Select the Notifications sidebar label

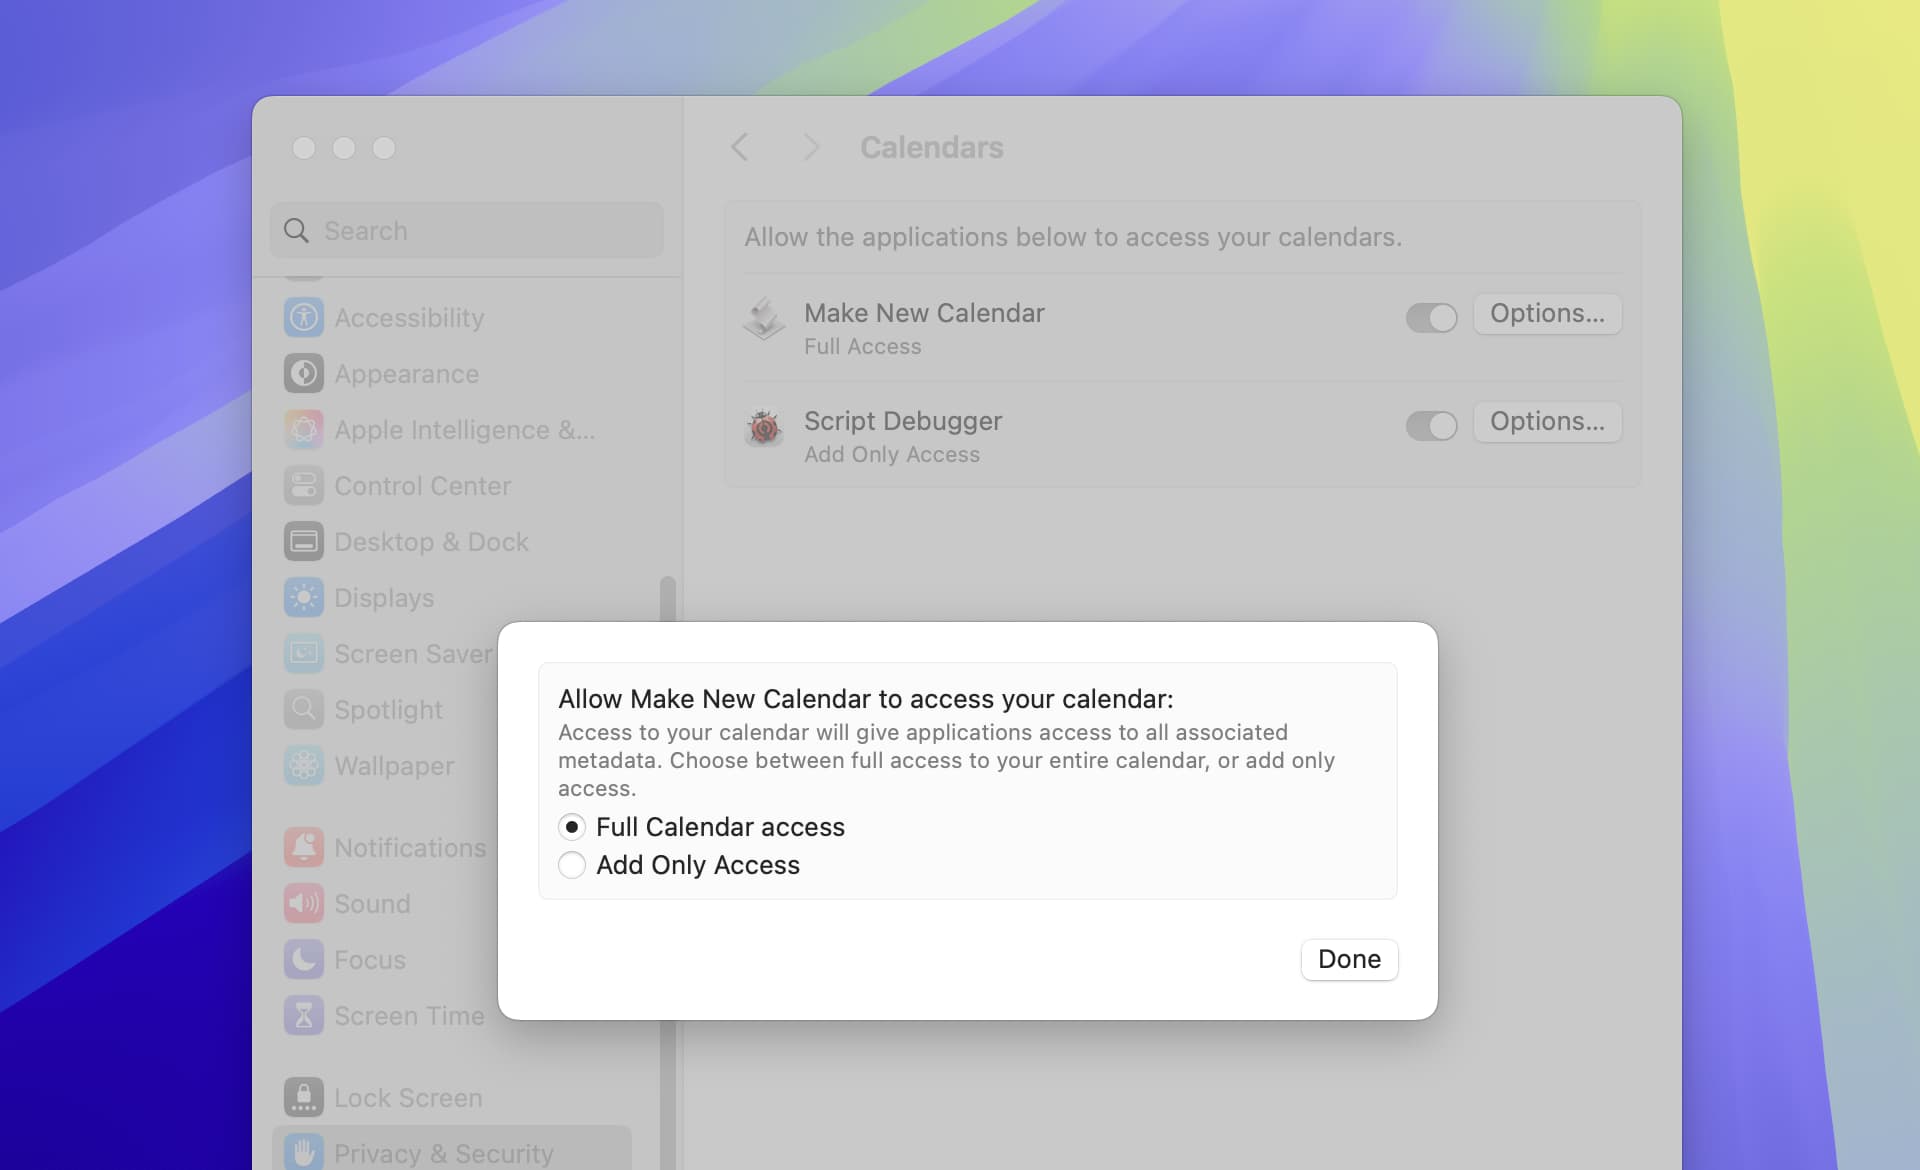pyautogui.click(x=410, y=848)
